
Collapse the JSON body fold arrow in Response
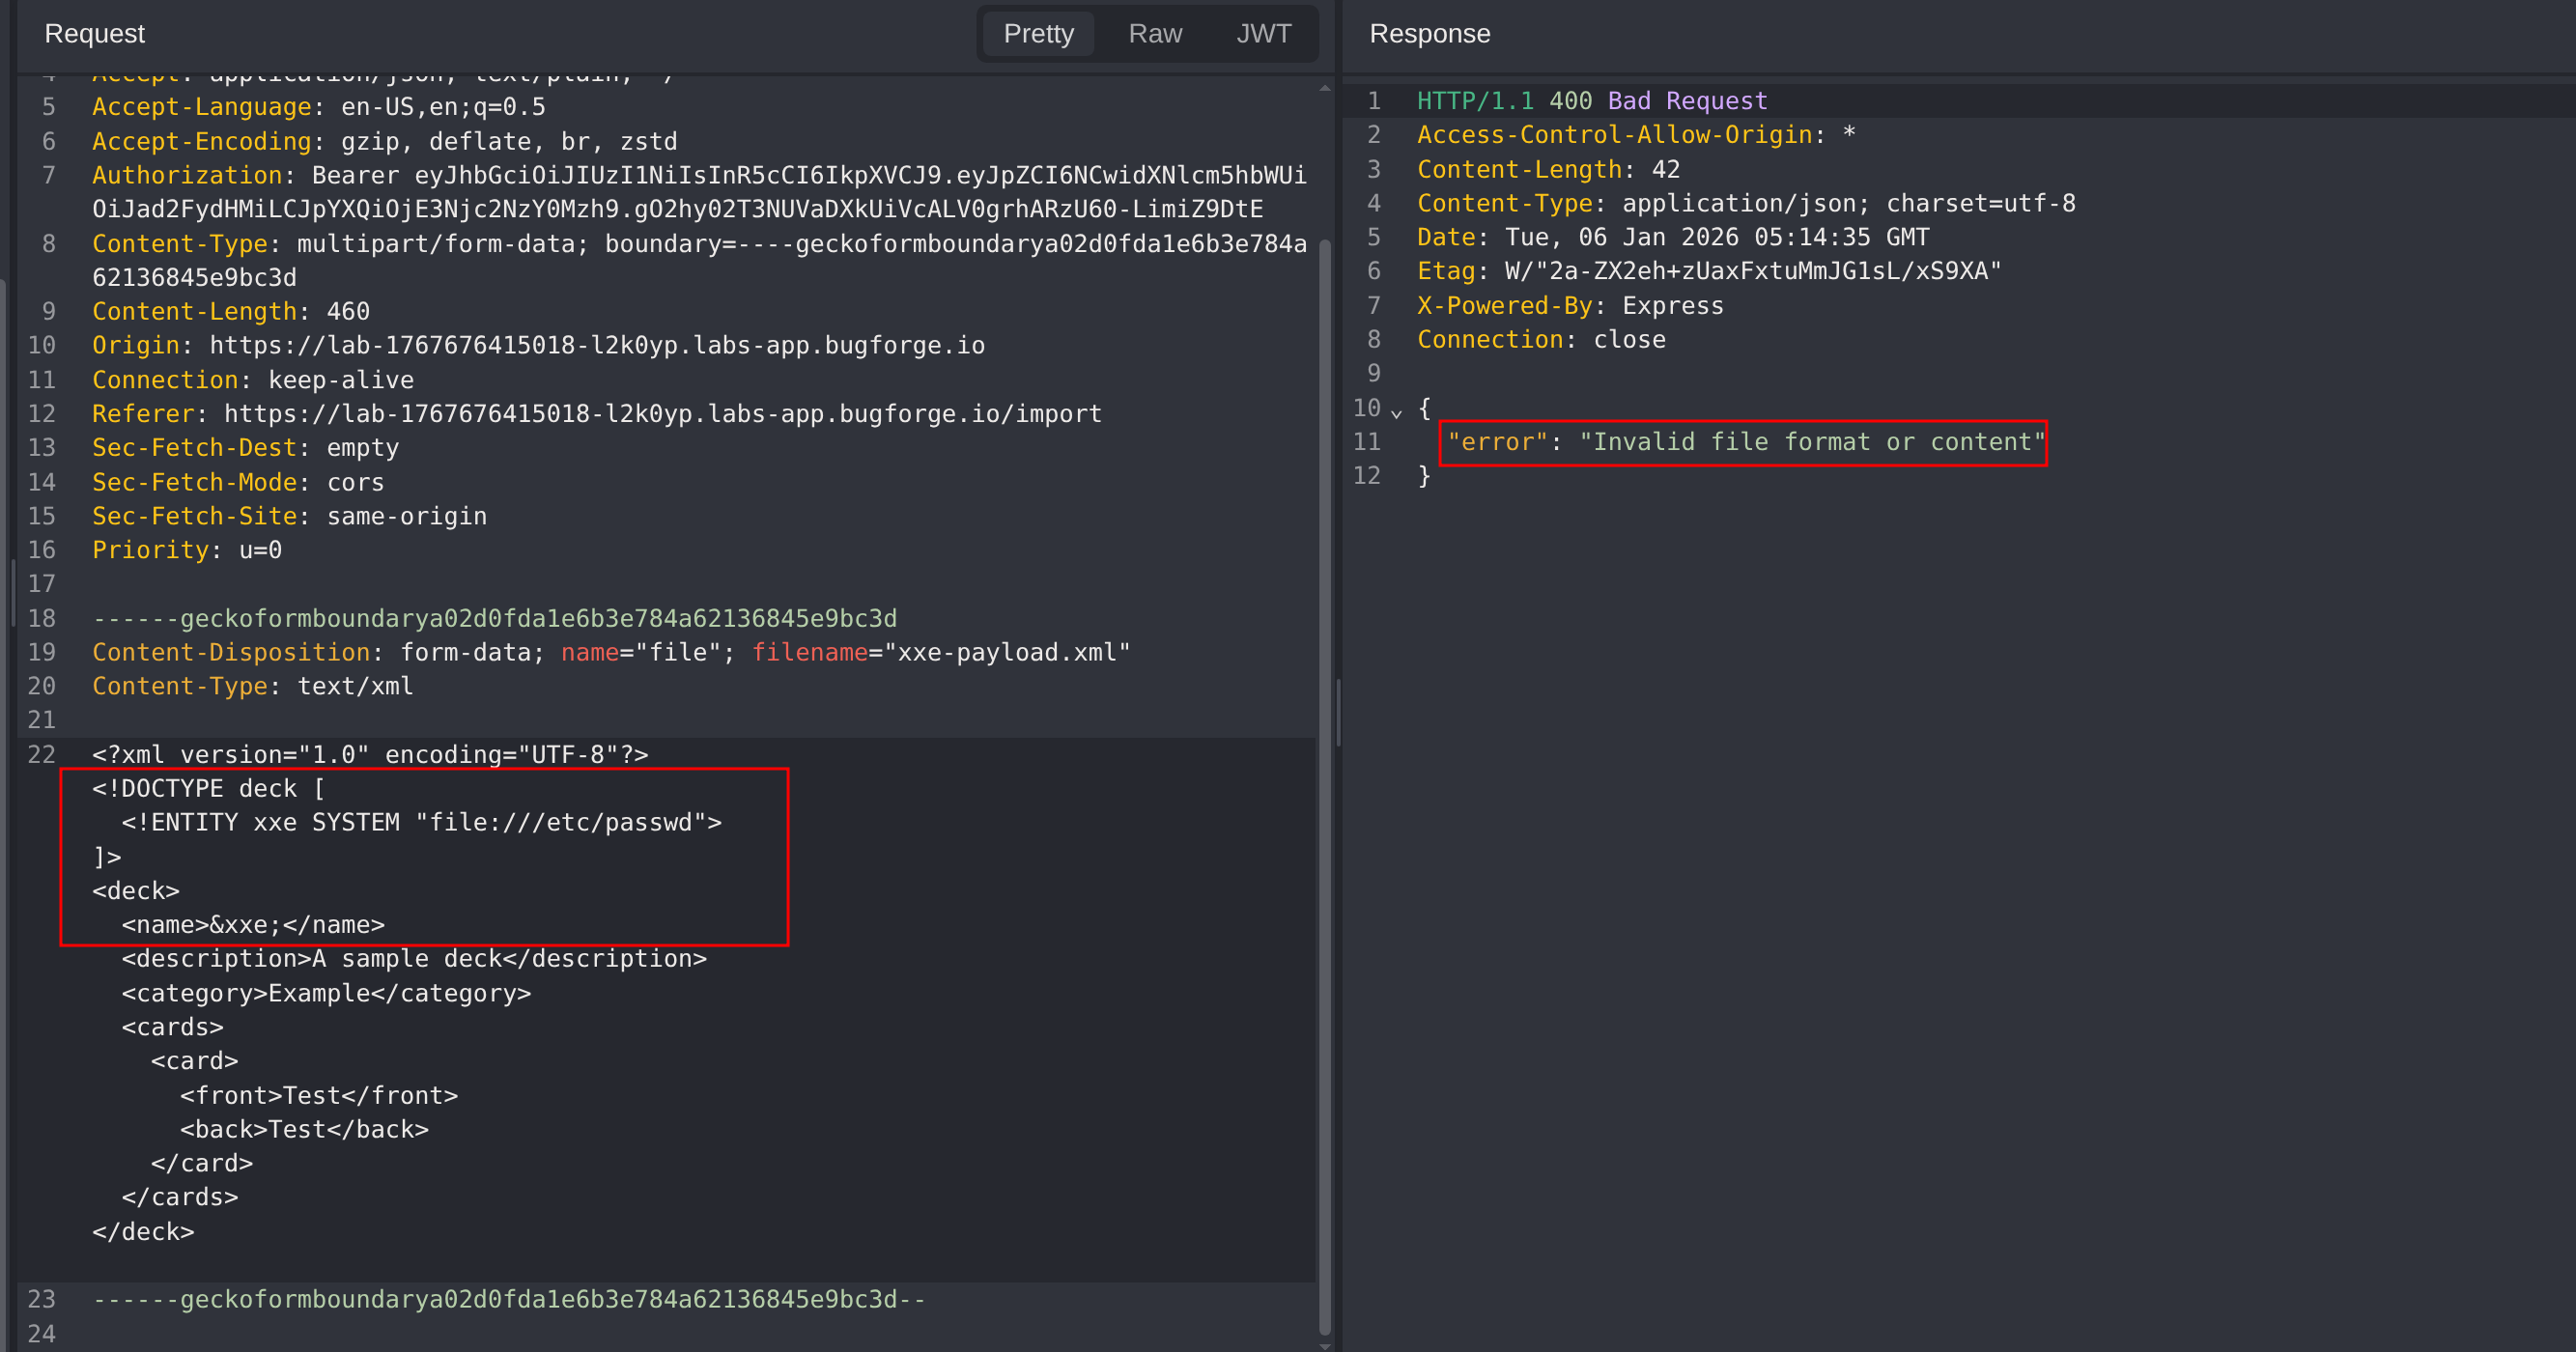[1396, 411]
